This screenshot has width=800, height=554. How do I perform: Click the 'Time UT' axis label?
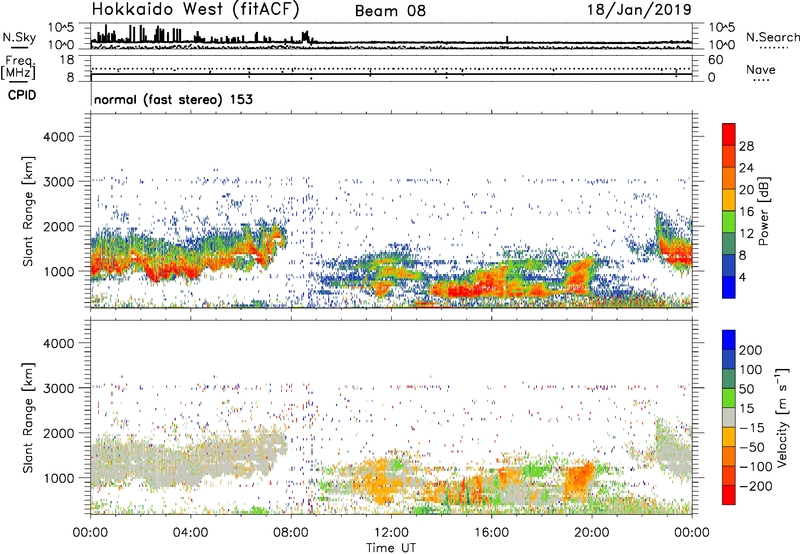point(391,548)
